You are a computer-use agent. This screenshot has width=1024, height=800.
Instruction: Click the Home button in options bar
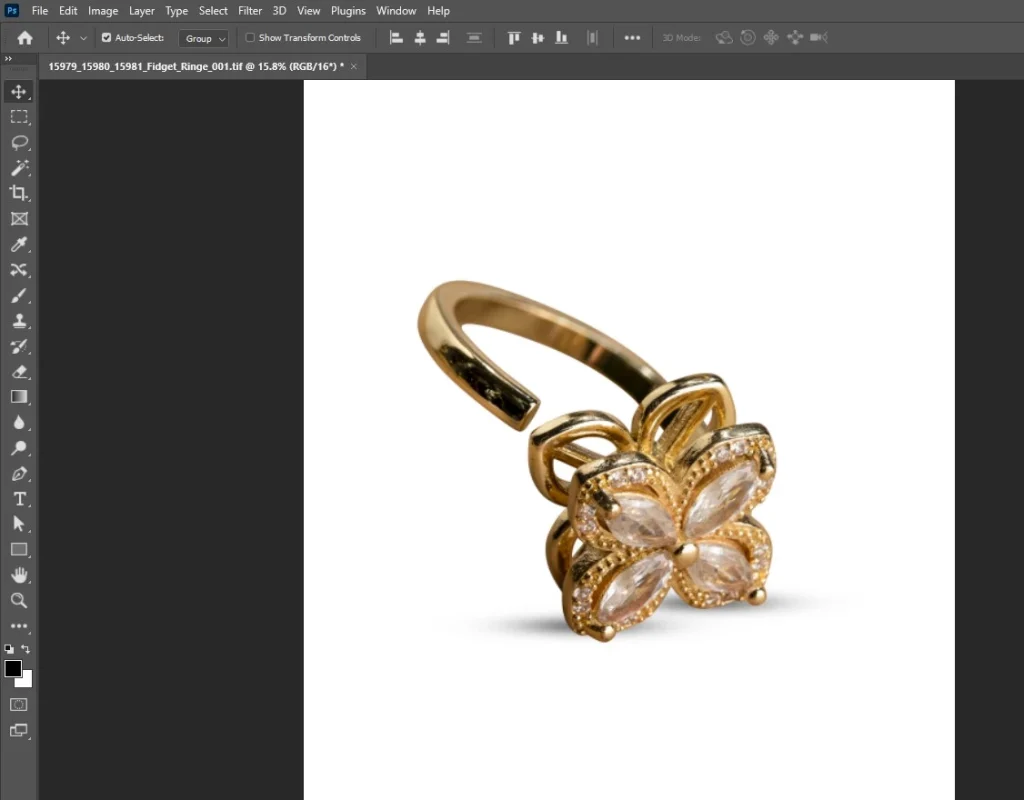25,38
